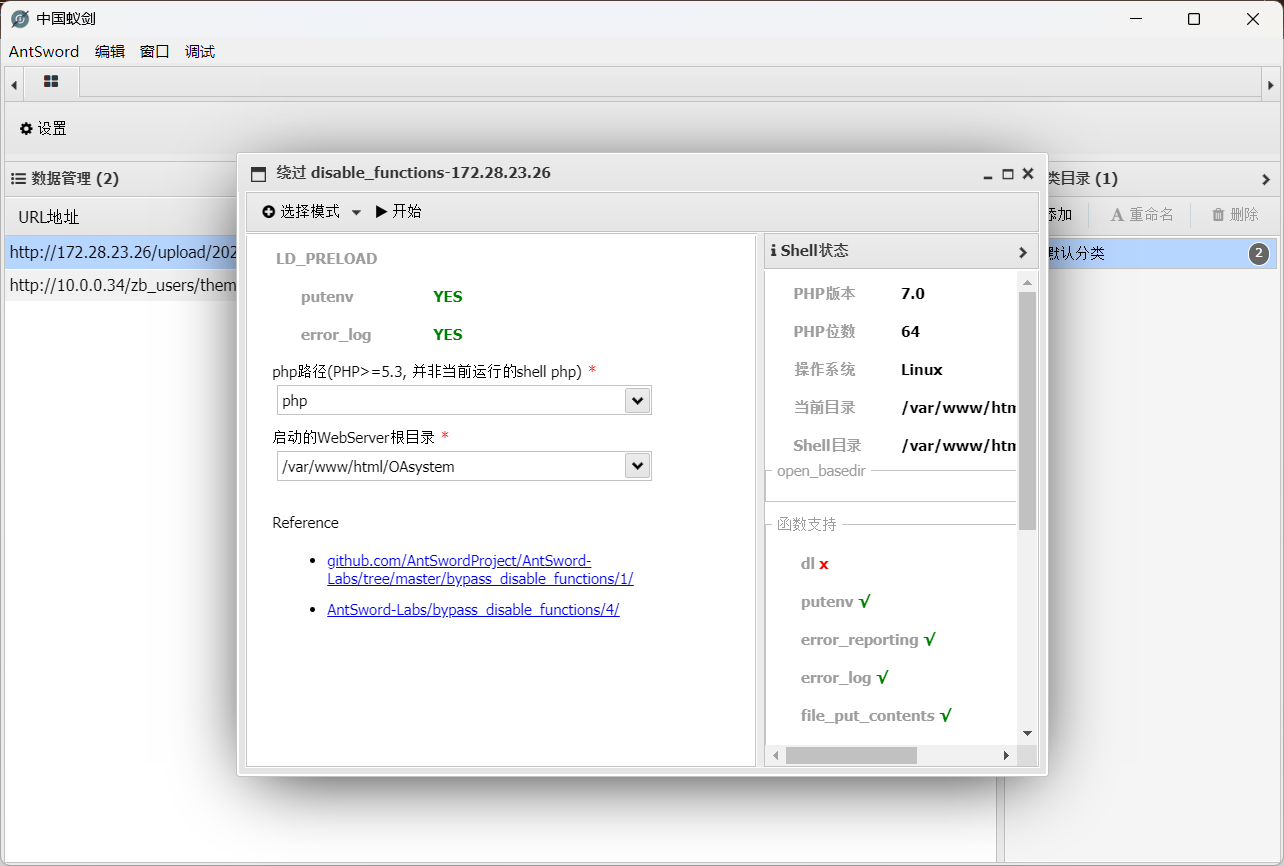Collapse the Shell状态 panel chevron
This screenshot has width=1284, height=866.
[x=1023, y=253]
